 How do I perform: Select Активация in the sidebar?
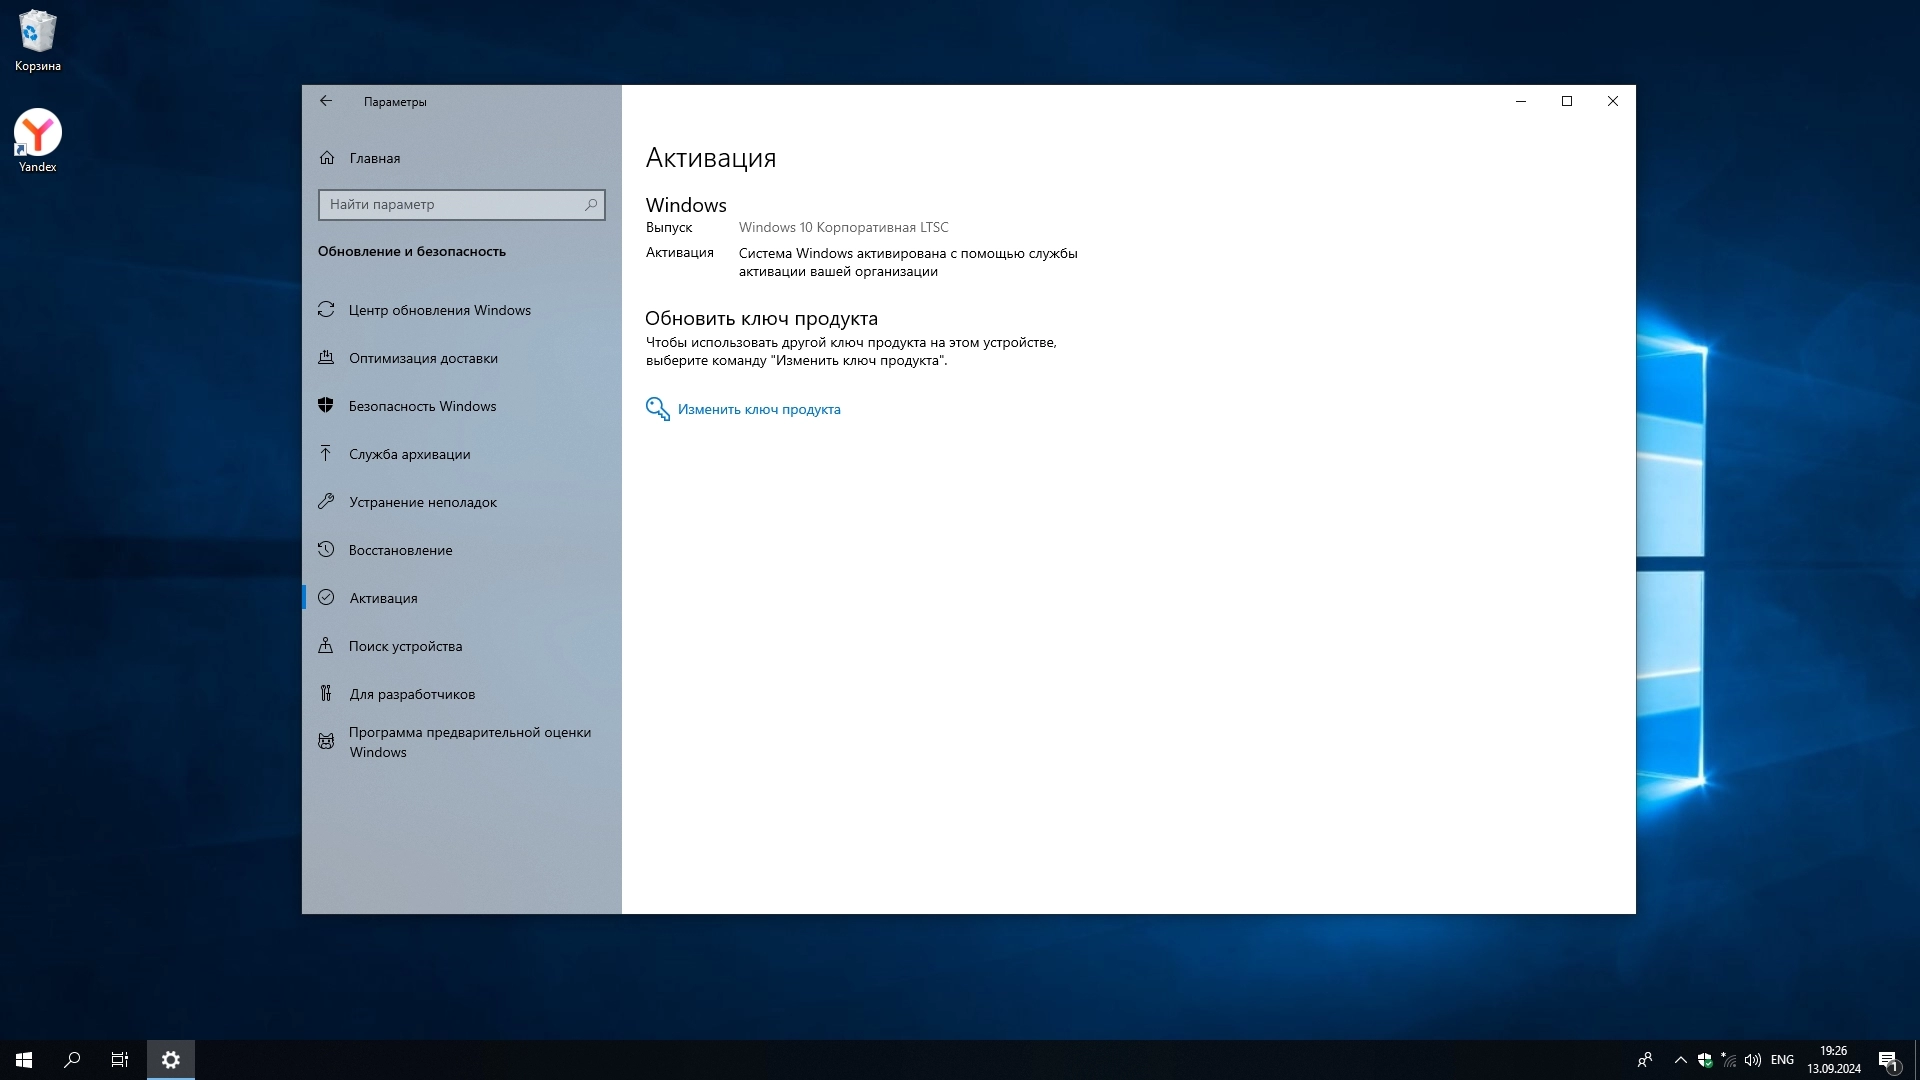coord(383,598)
